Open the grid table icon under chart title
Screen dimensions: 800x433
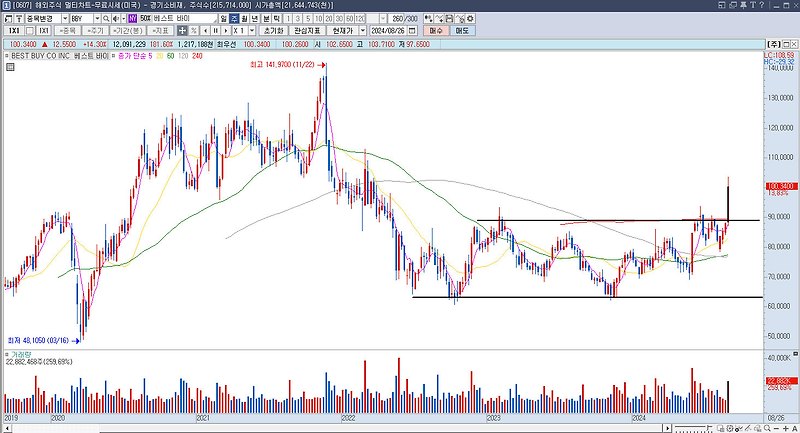click(x=10, y=67)
